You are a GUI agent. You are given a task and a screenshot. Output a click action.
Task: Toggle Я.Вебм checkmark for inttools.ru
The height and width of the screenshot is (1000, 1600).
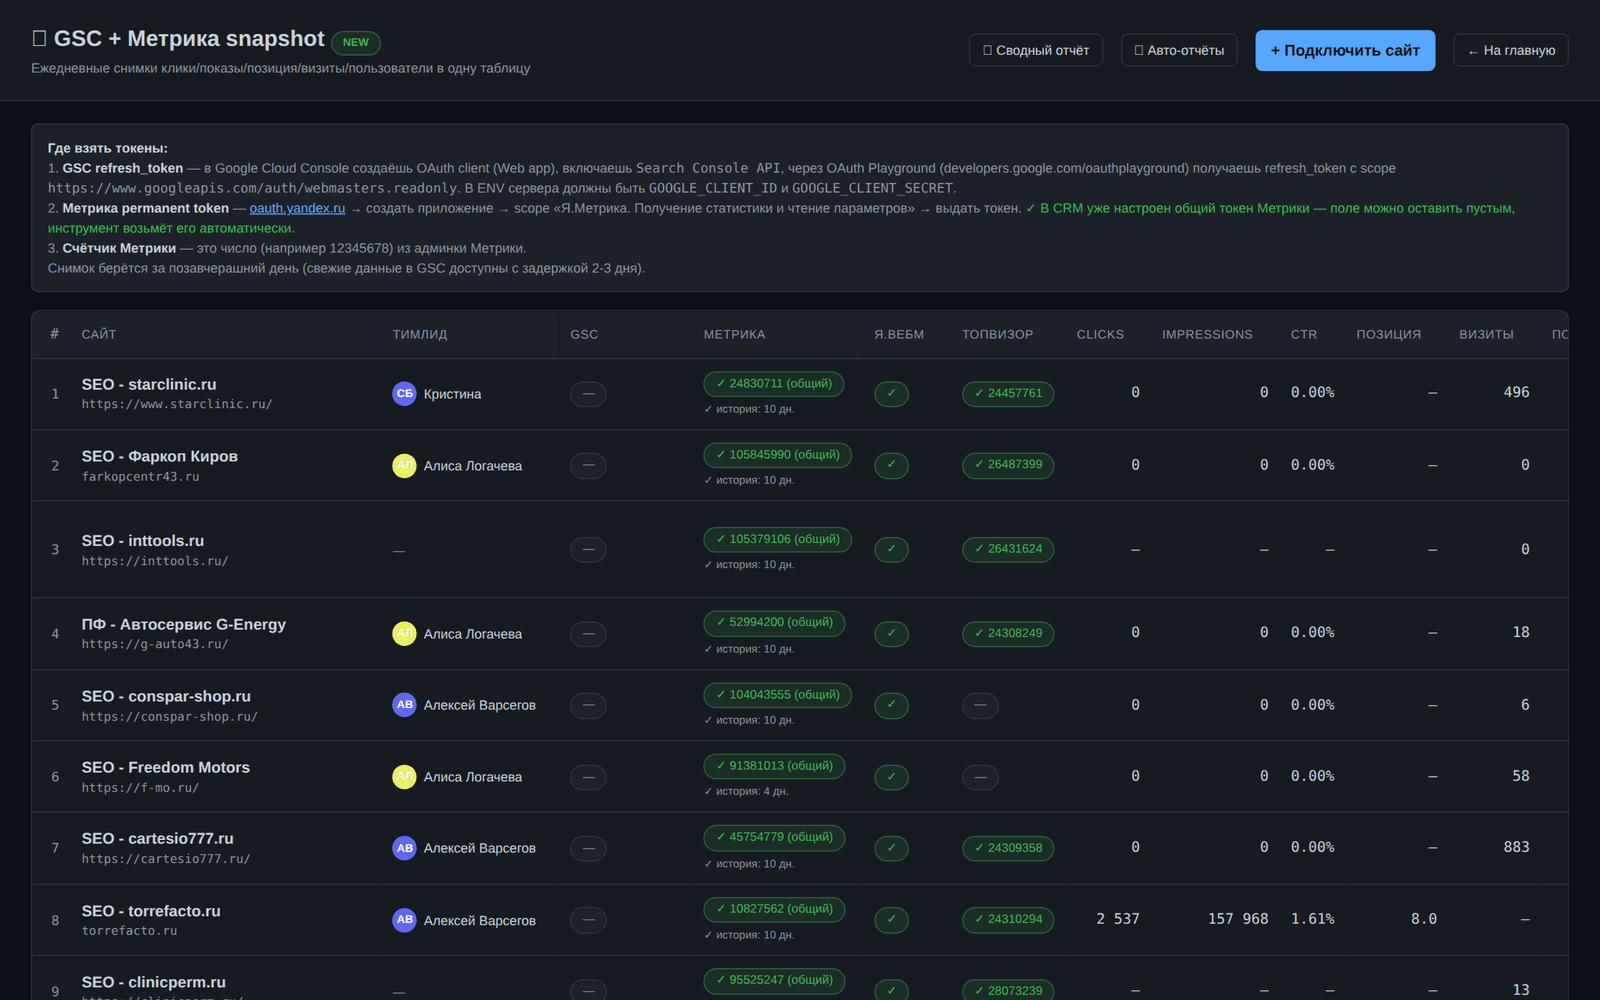[x=891, y=549]
